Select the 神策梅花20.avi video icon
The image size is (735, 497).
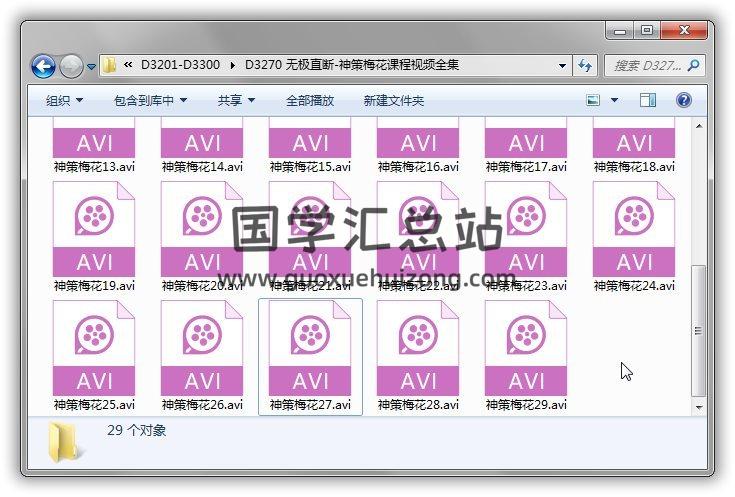point(202,229)
